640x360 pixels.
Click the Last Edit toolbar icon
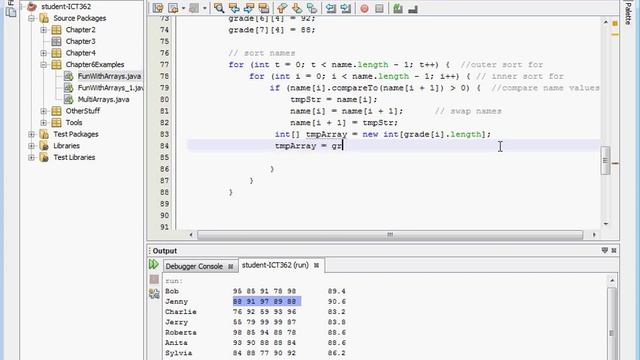pyautogui.click(x=158, y=8)
